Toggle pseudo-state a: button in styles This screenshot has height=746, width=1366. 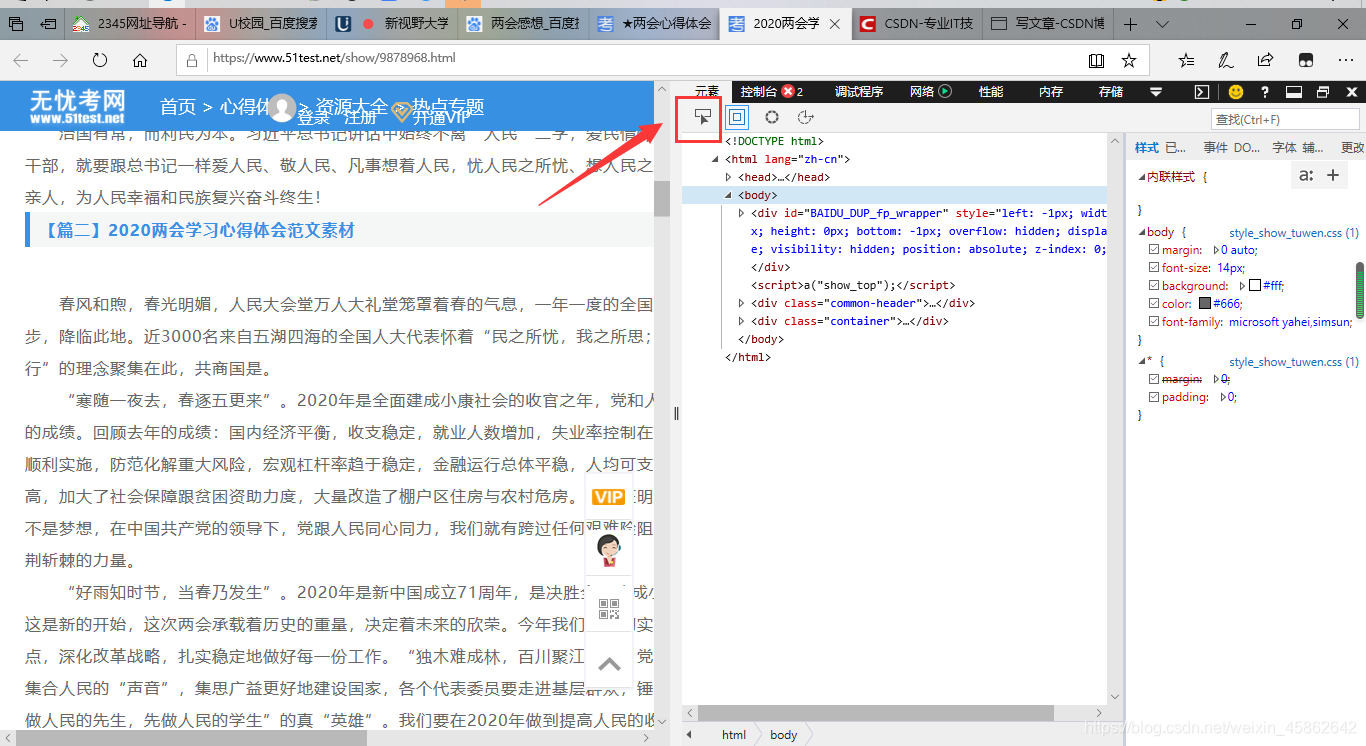1306,176
